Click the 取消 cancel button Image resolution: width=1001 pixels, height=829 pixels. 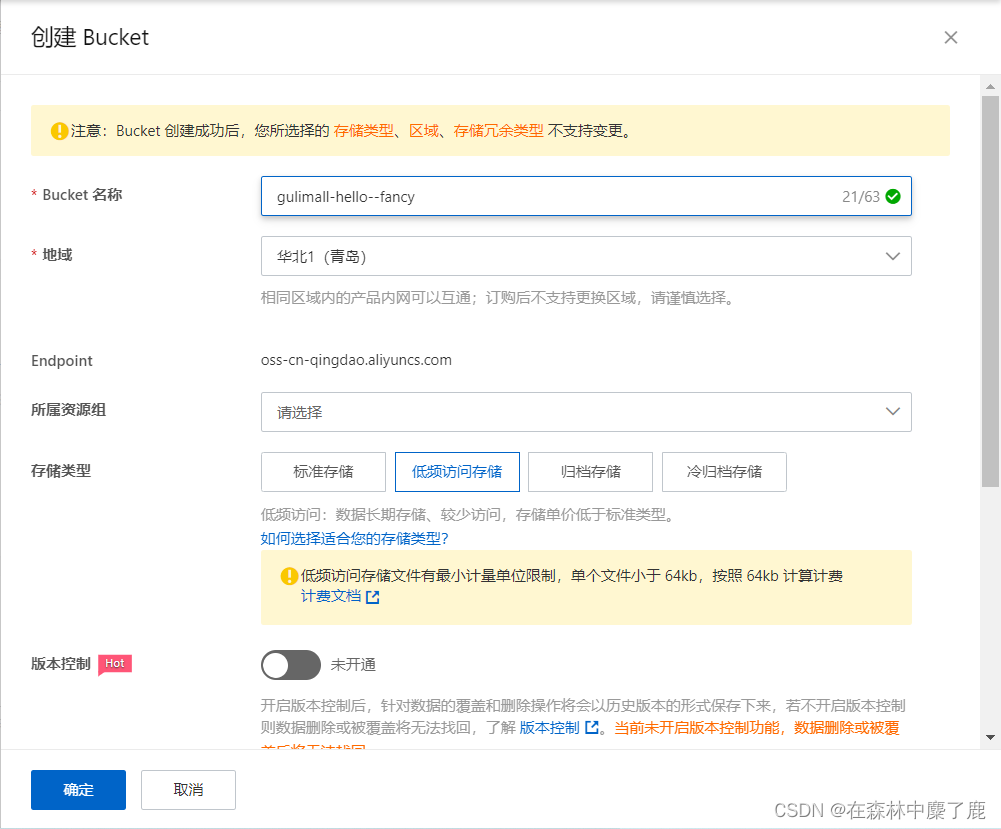[x=188, y=790]
